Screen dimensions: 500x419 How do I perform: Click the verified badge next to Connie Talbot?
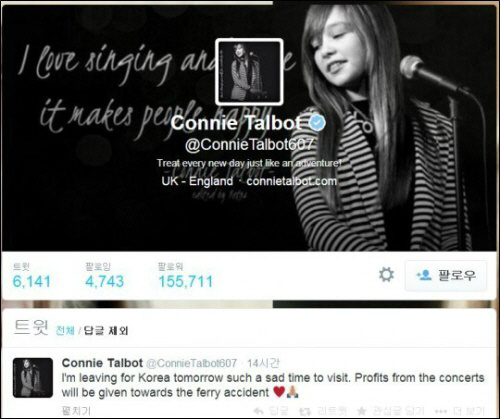click(317, 123)
